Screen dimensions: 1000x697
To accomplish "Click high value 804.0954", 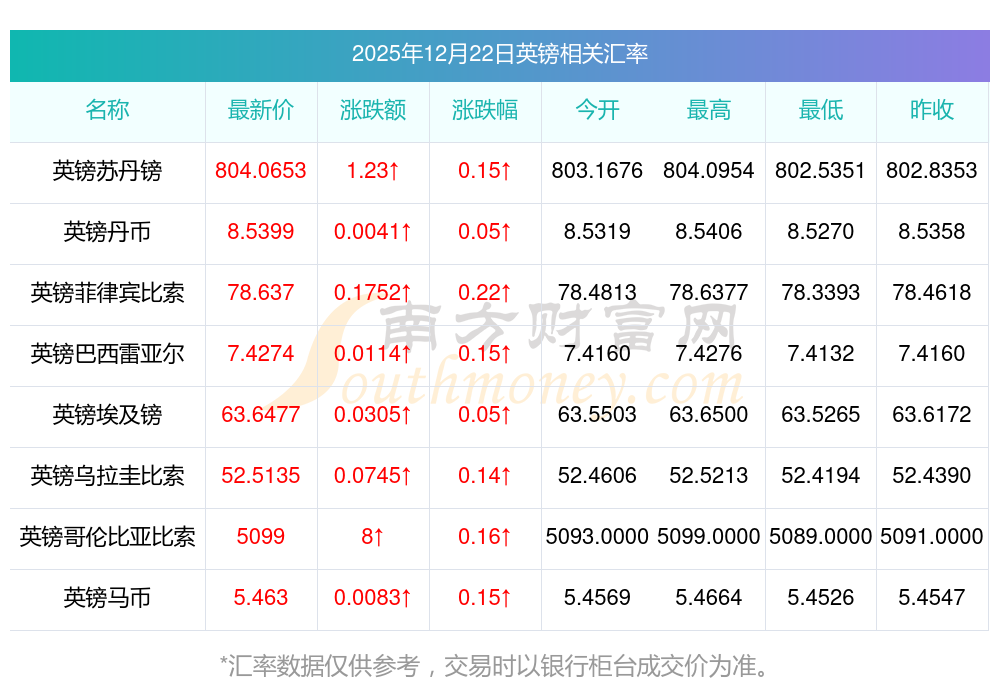I will tap(709, 171).
